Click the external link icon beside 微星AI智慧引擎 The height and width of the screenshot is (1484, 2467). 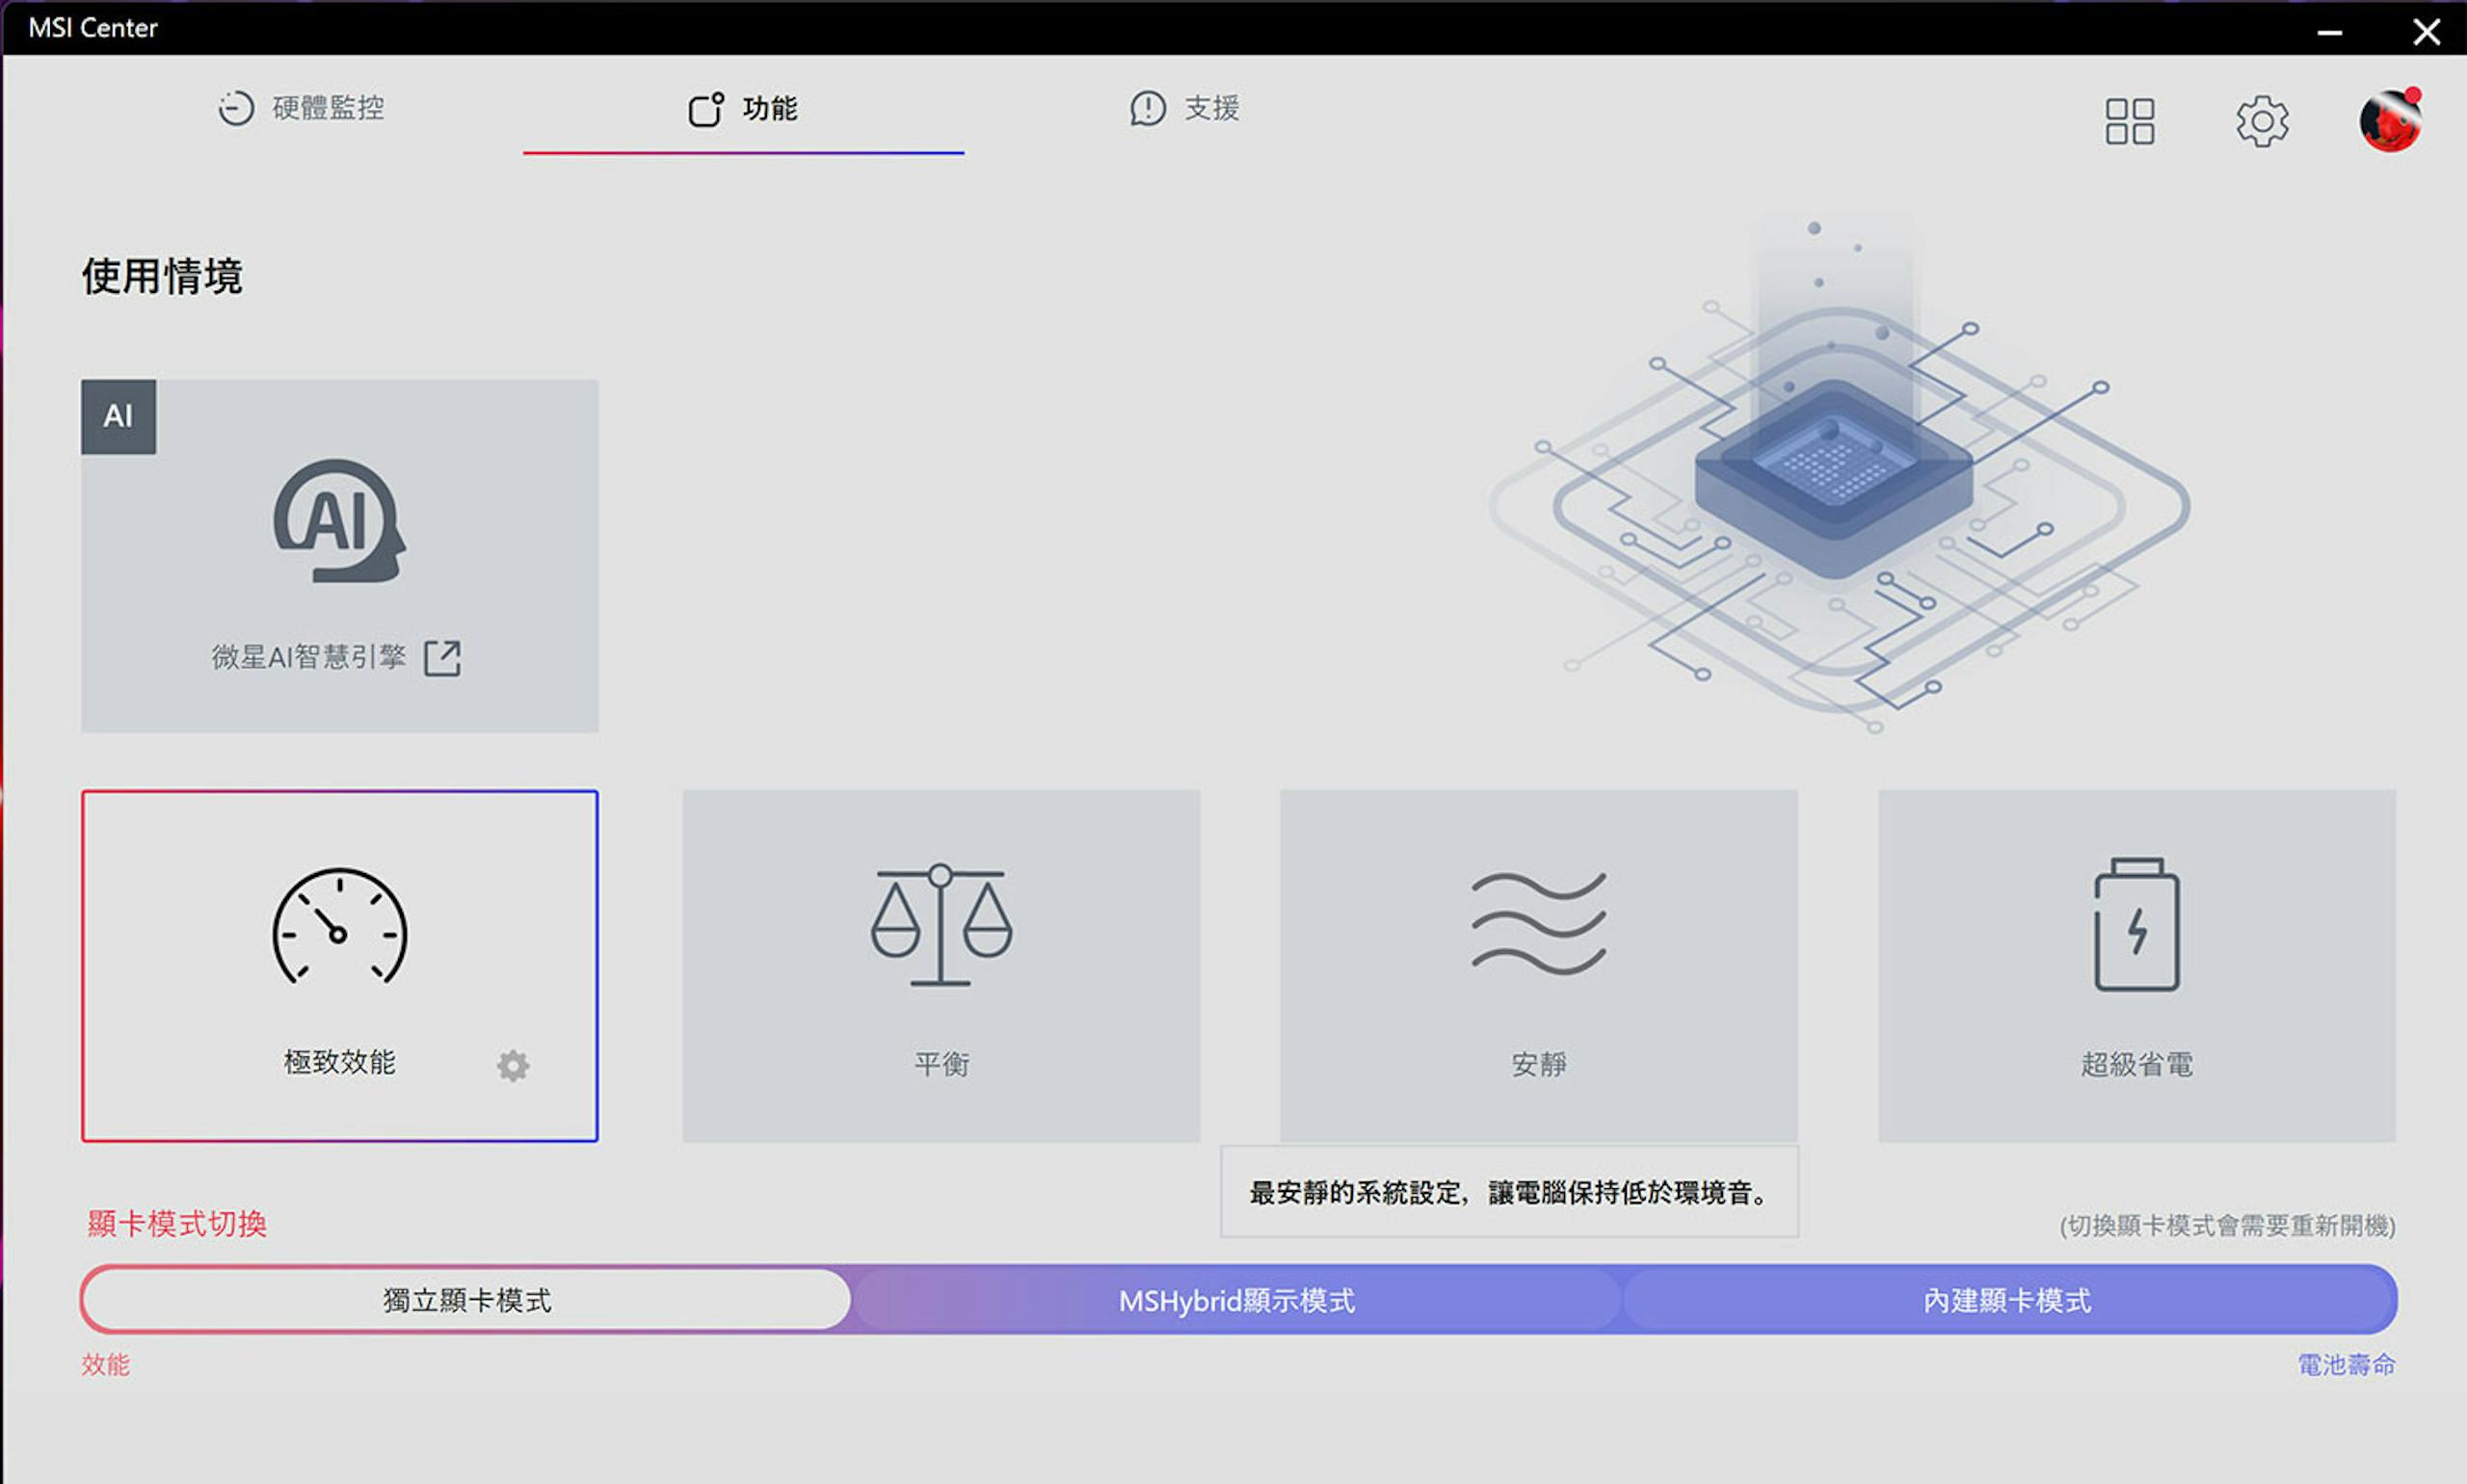click(x=442, y=658)
